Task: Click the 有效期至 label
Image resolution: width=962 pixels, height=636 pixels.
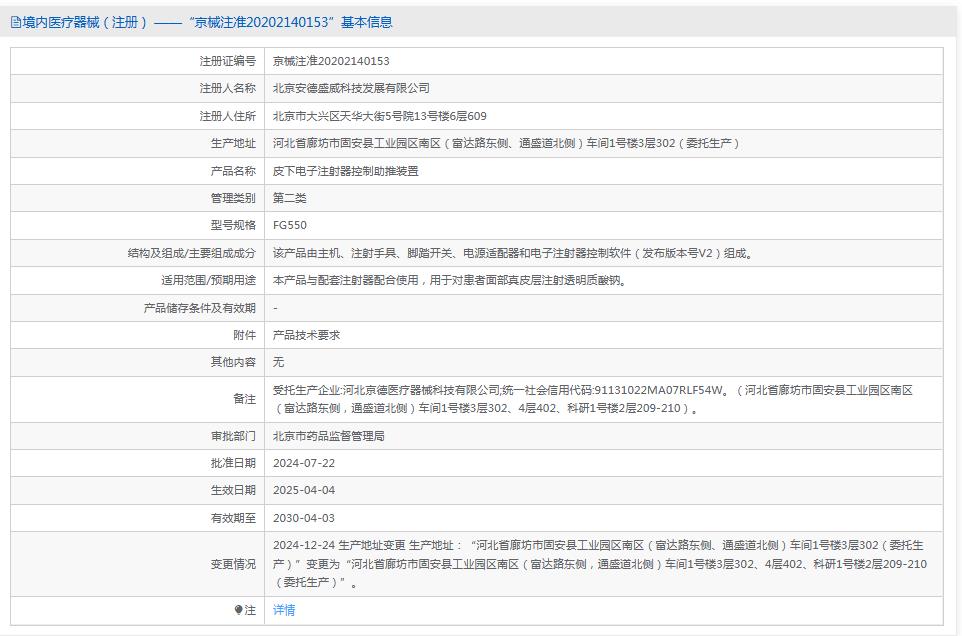Action: point(233,518)
